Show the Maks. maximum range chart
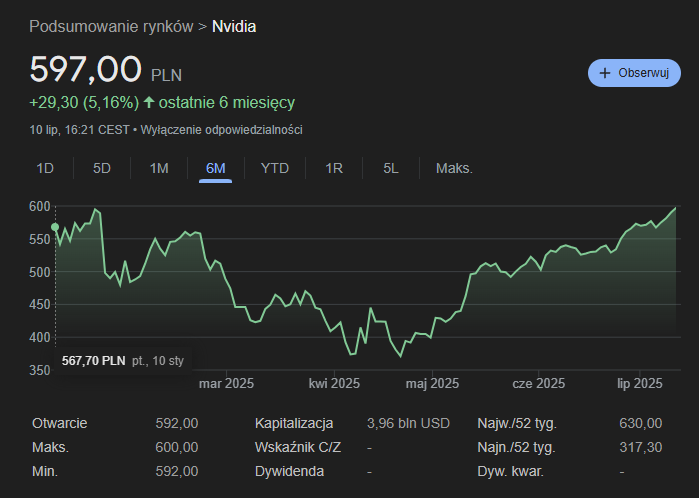Screen dimensions: 699x498 [x=454, y=168]
